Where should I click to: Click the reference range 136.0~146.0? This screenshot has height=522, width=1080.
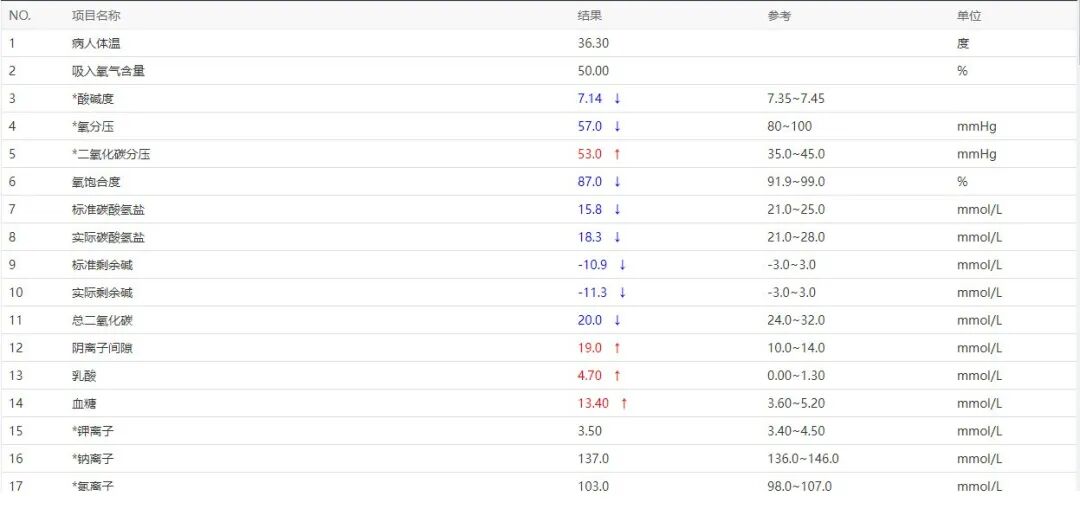(802, 459)
